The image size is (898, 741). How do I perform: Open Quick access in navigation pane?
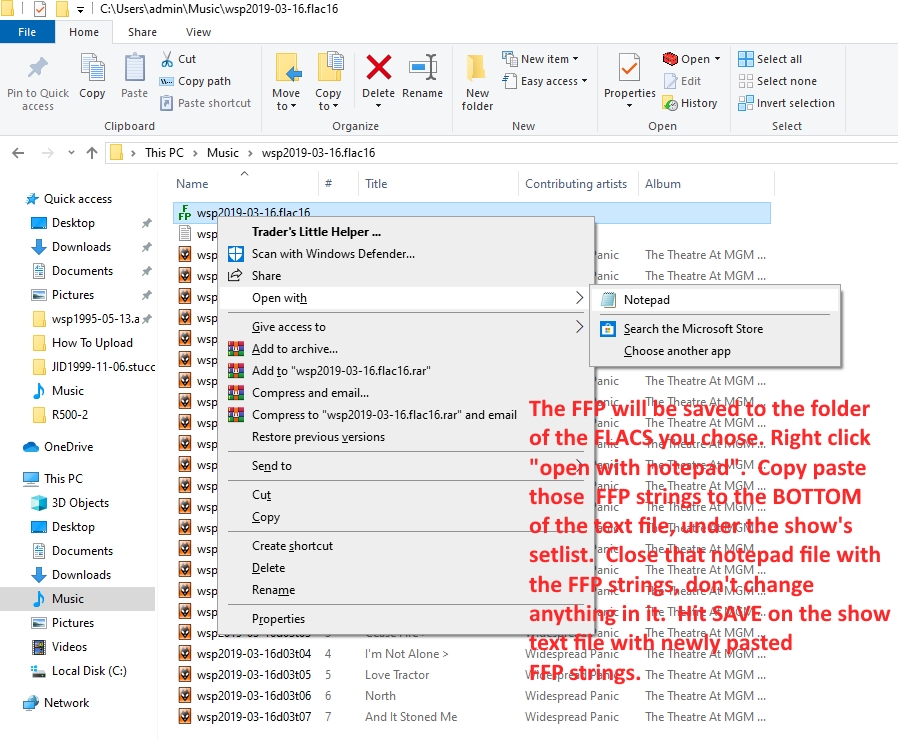tap(69, 199)
